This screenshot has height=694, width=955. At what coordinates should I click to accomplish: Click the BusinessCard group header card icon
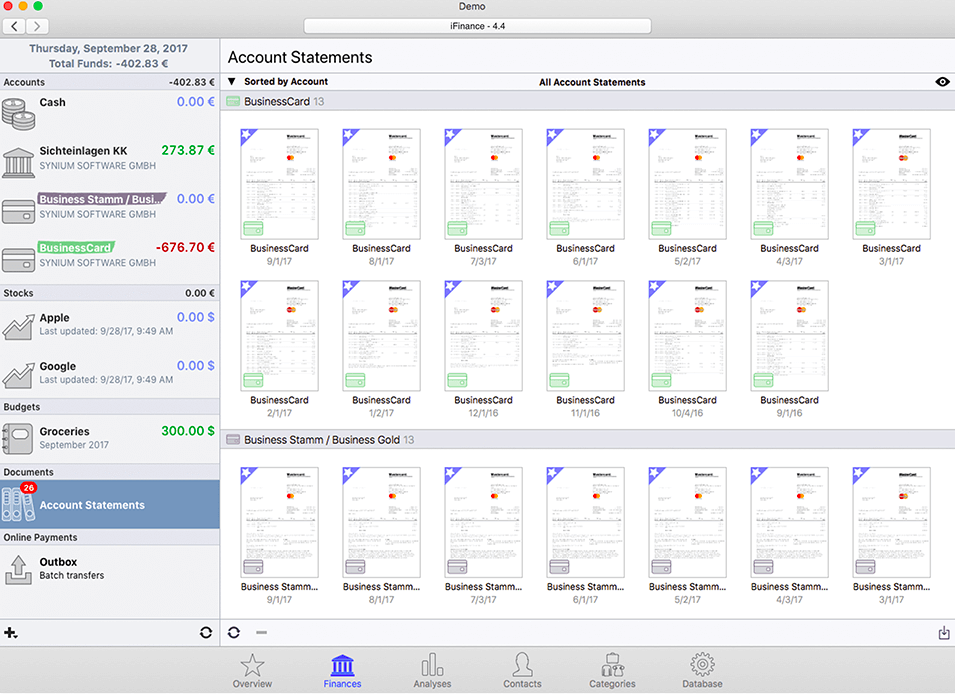tap(233, 101)
